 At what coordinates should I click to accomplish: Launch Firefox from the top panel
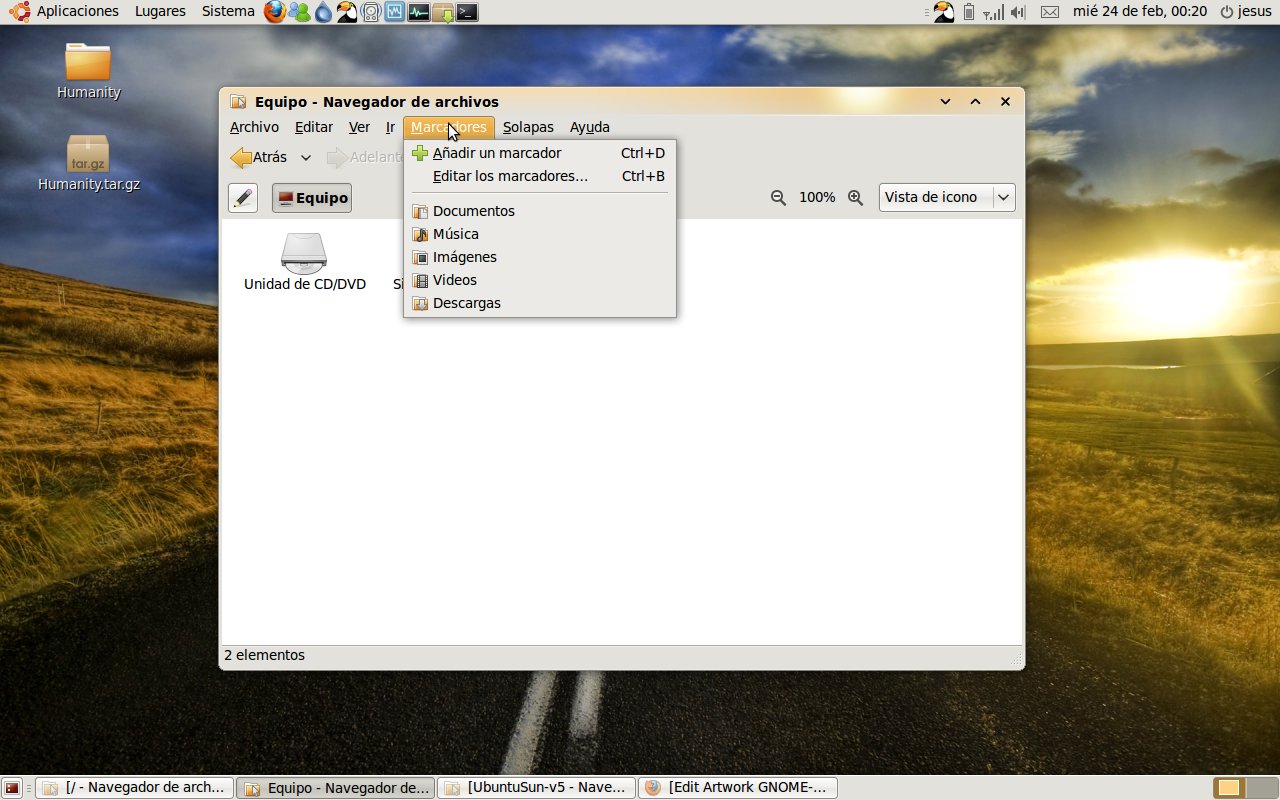click(x=275, y=12)
